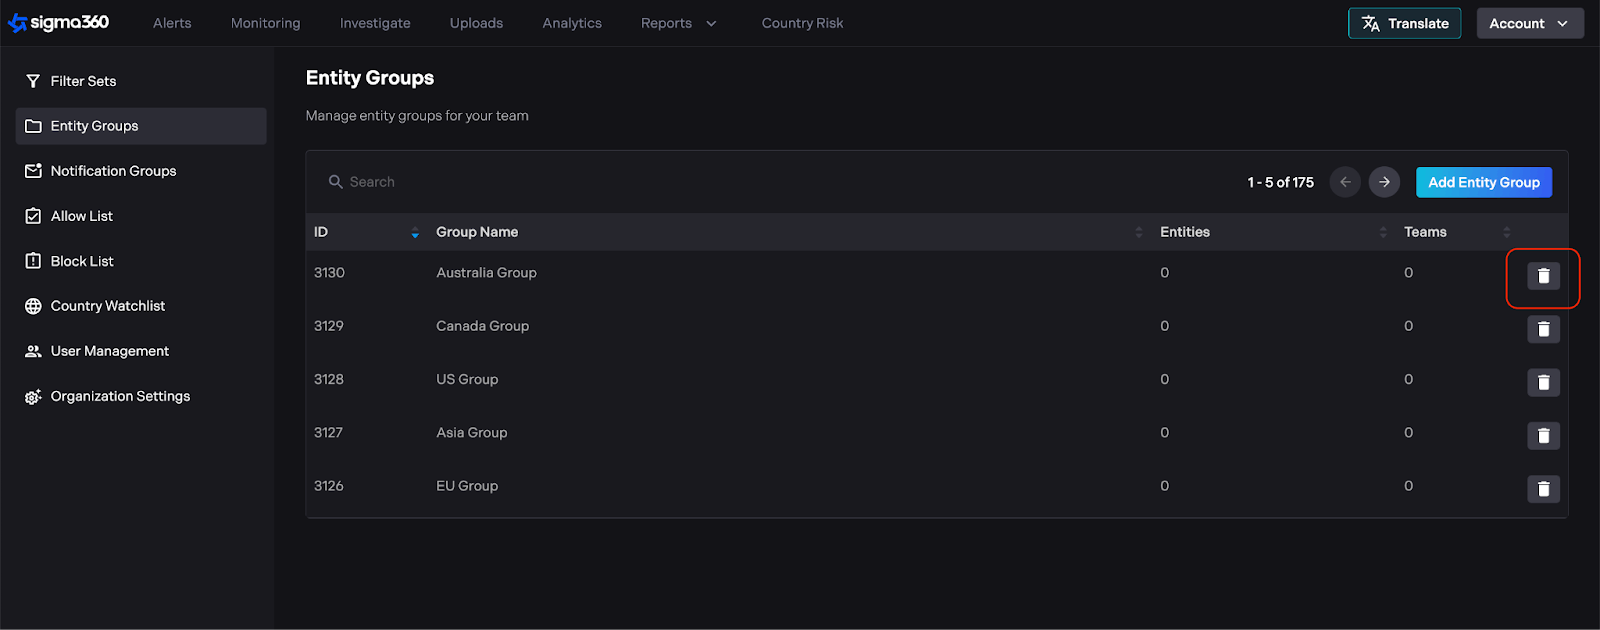1600x630 pixels.
Task: Delete the Australia Group entity group
Action: point(1543,276)
